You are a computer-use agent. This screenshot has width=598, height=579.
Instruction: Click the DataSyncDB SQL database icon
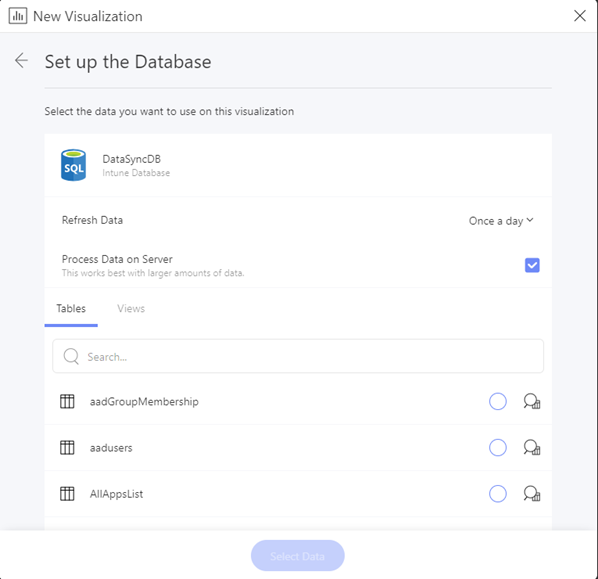73,165
